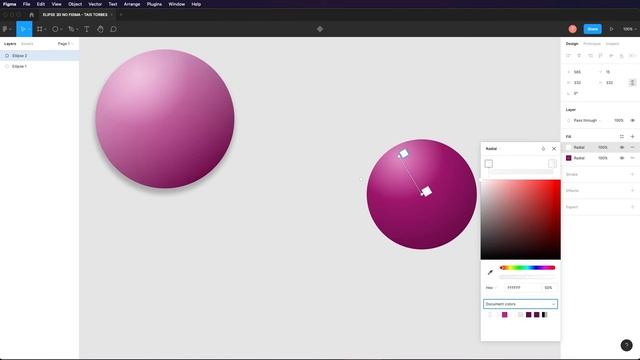Open the Plugins menu
640x360 pixels.
tap(154, 4)
